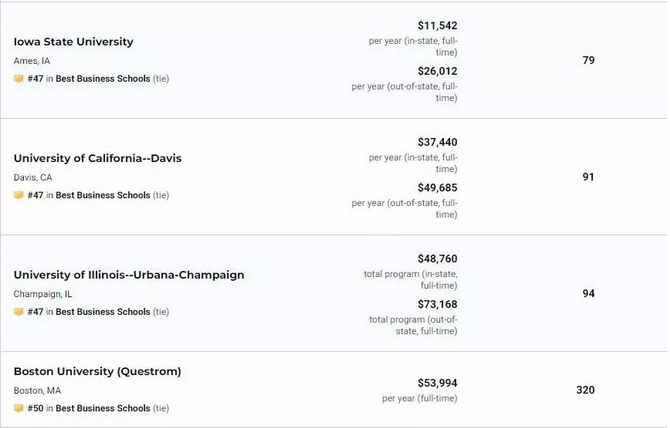The image size is (670, 428).
Task: Click the ranking badge icon for Iowa State University
Action: pyautogui.click(x=18, y=79)
